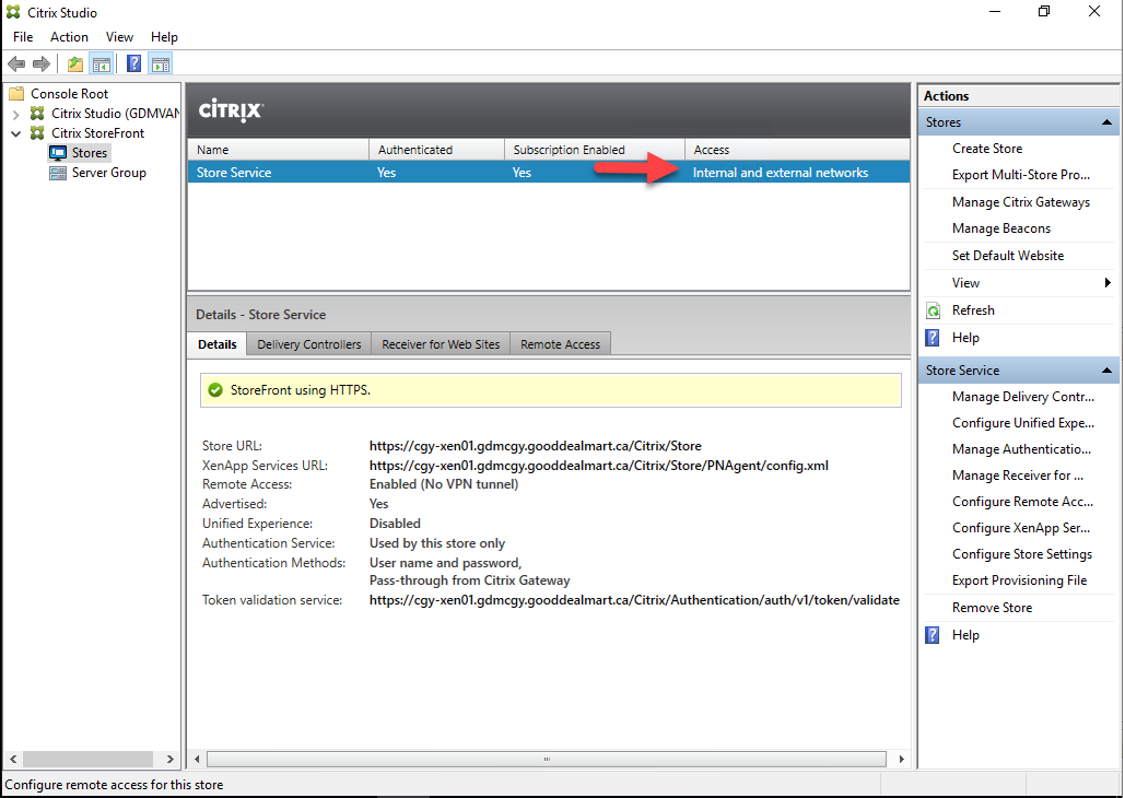The width and height of the screenshot is (1123, 798).
Task: Click Remove Store action
Action: click(992, 607)
